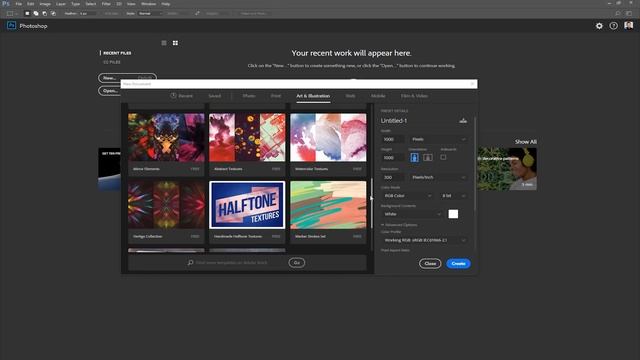Image resolution: width=640 pixels, height=360 pixels.
Task: Click the user profile avatar
Action: click(629, 25)
